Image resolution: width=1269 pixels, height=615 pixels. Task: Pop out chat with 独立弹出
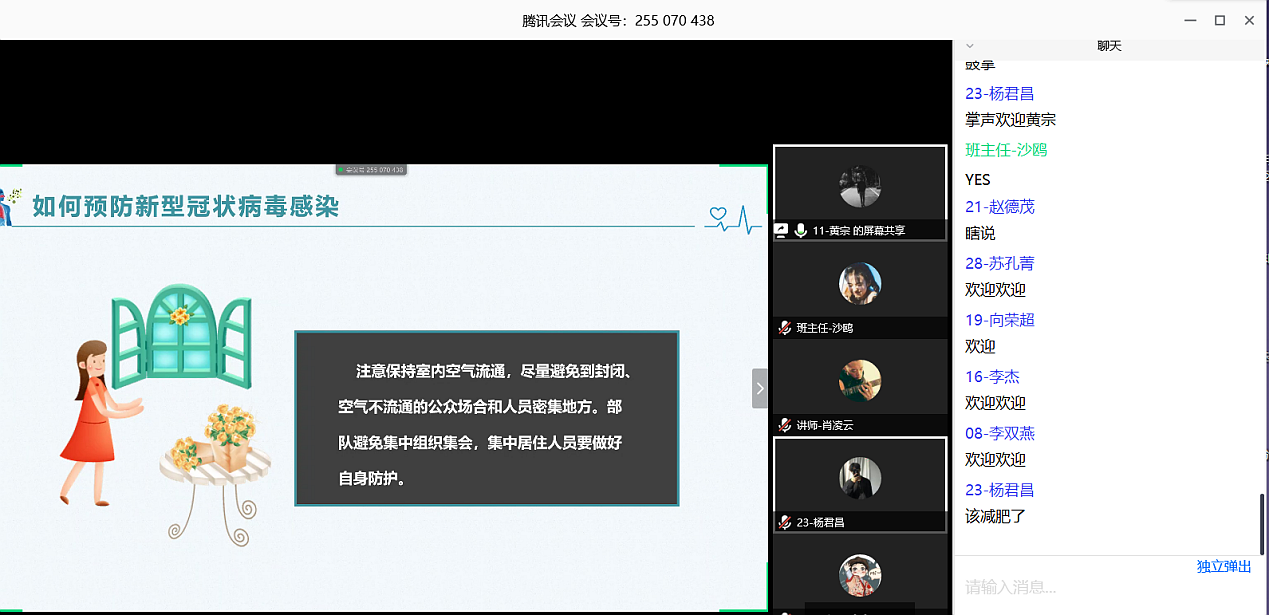[1223, 567]
